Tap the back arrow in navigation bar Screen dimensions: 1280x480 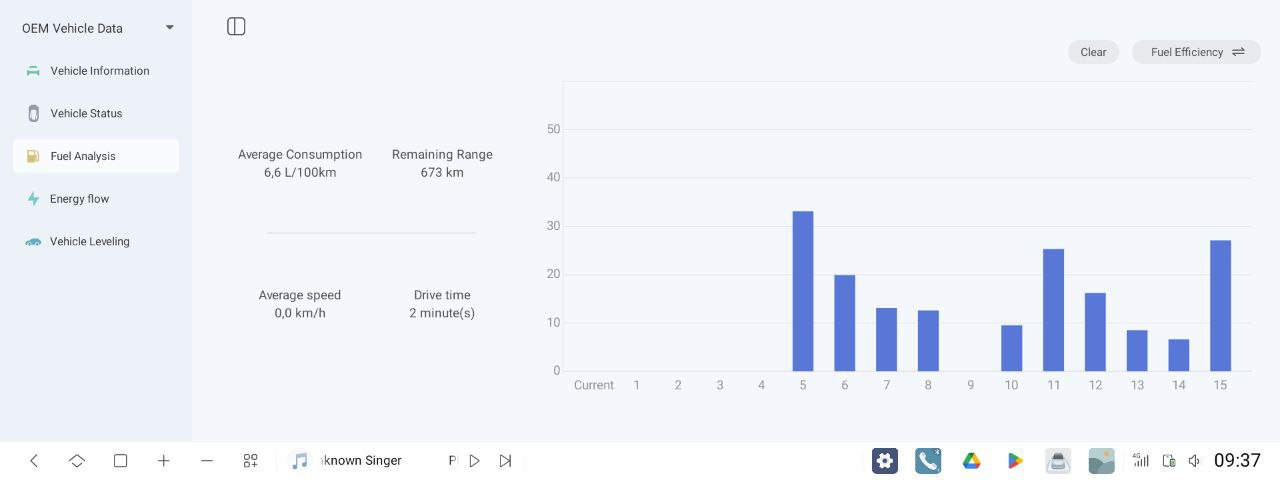[34, 461]
